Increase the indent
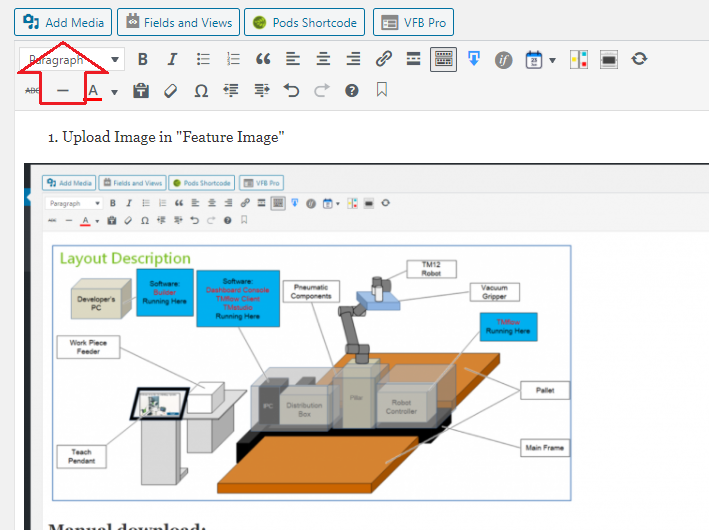The height and width of the screenshot is (530, 709). pyautogui.click(x=261, y=91)
